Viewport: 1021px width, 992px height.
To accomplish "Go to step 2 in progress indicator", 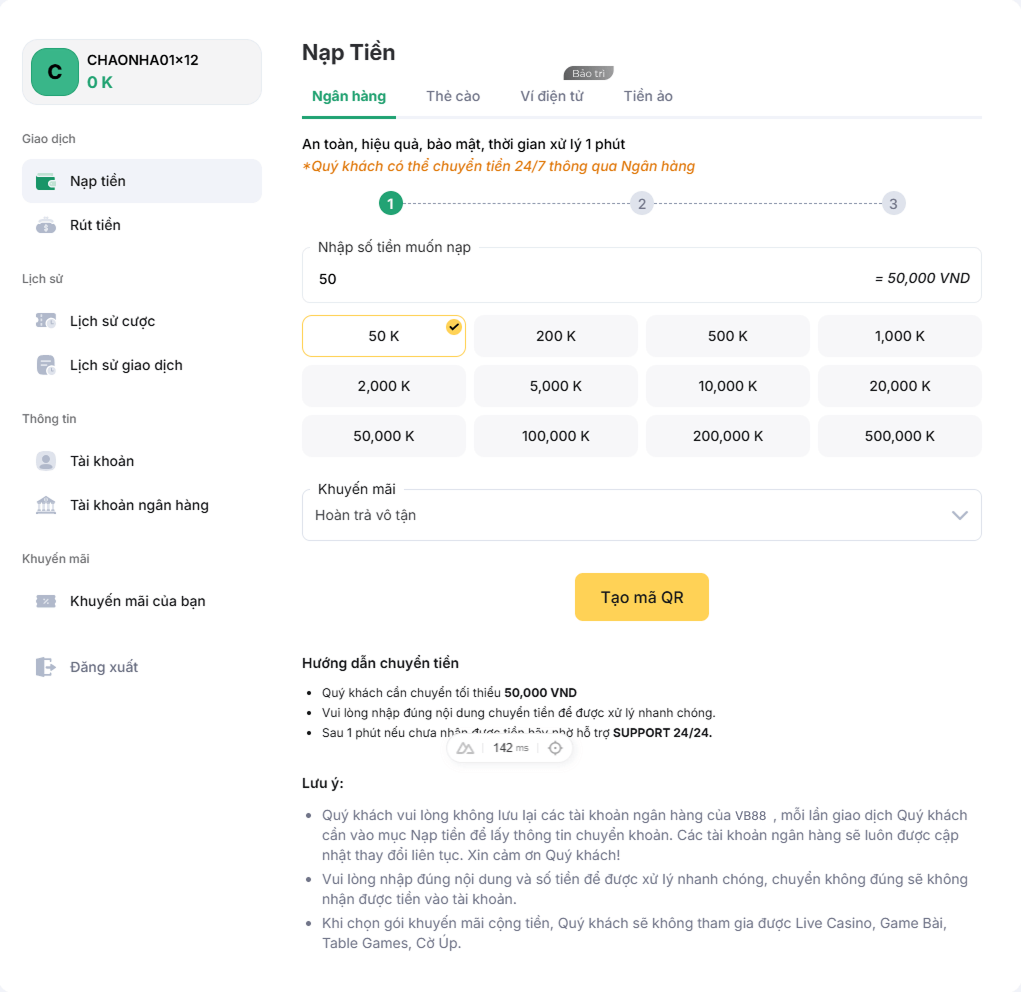I will (641, 204).
